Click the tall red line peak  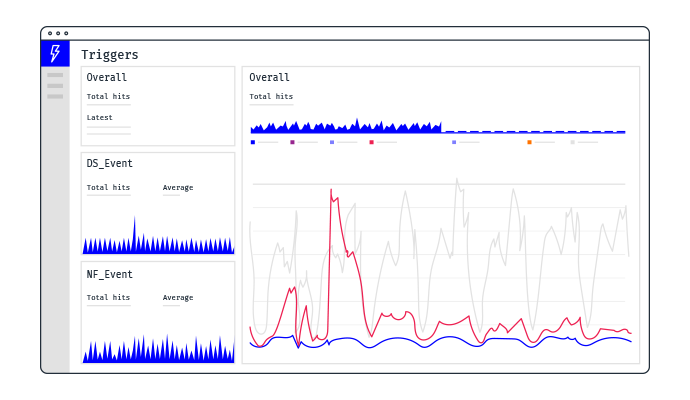click(331, 191)
